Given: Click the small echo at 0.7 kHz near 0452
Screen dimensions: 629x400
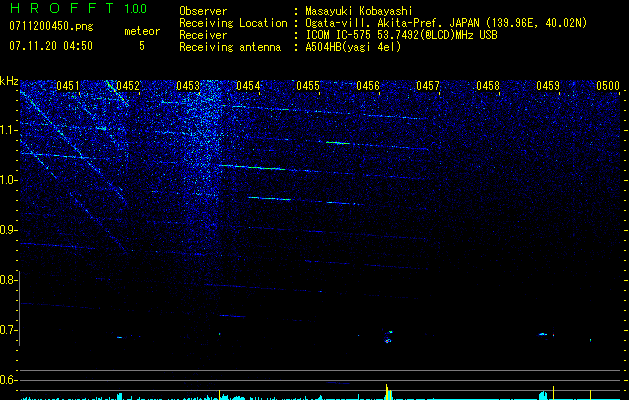Looking at the screenshot, I should [x=120, y=337].
